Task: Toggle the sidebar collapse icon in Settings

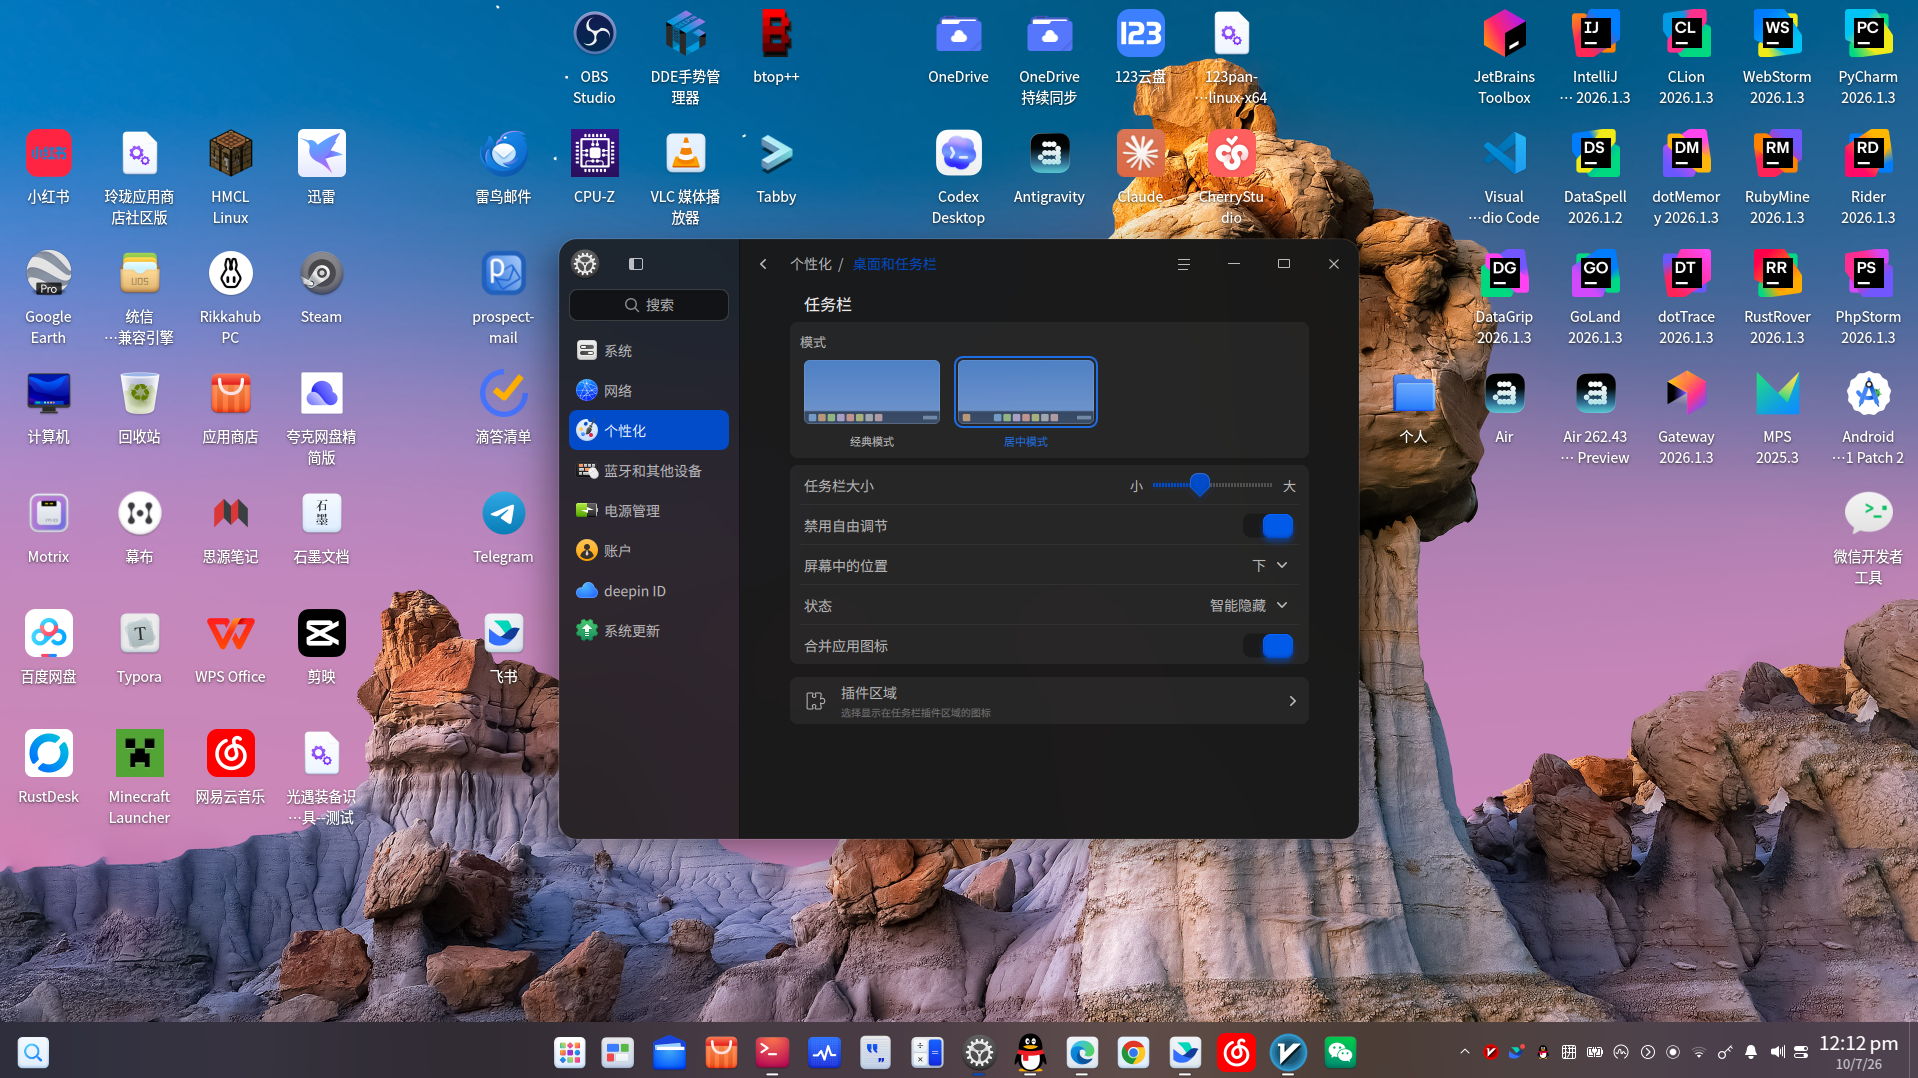Action: point(636,264)
